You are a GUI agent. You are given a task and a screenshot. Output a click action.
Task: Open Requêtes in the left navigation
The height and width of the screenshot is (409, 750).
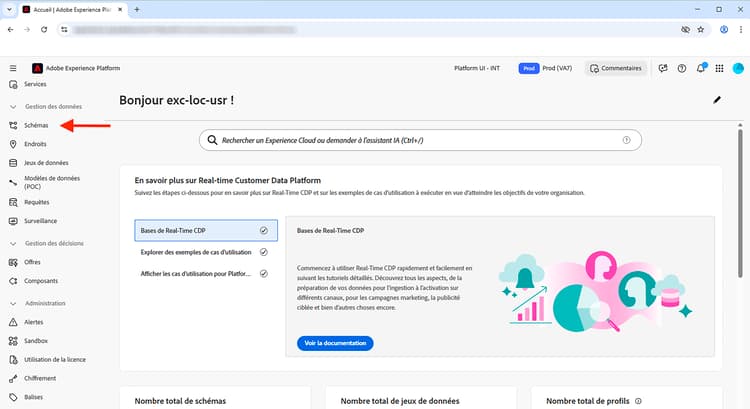(37, 202)
